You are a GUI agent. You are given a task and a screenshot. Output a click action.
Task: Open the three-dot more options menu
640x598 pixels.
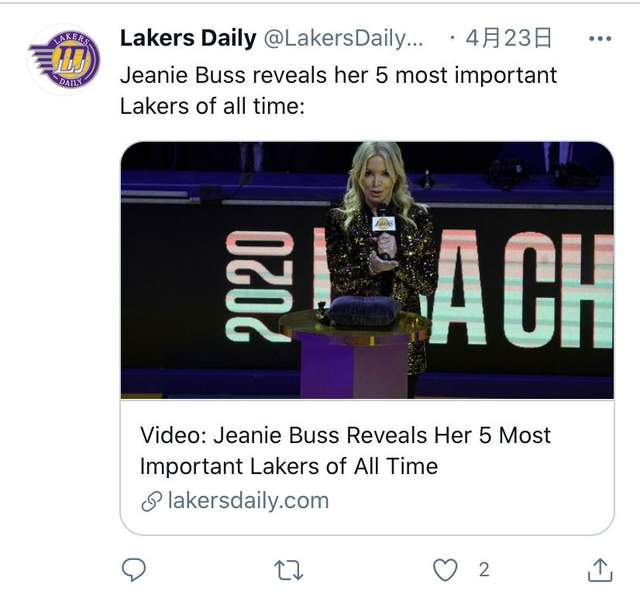pyautogui.click(x=599, y=39)
